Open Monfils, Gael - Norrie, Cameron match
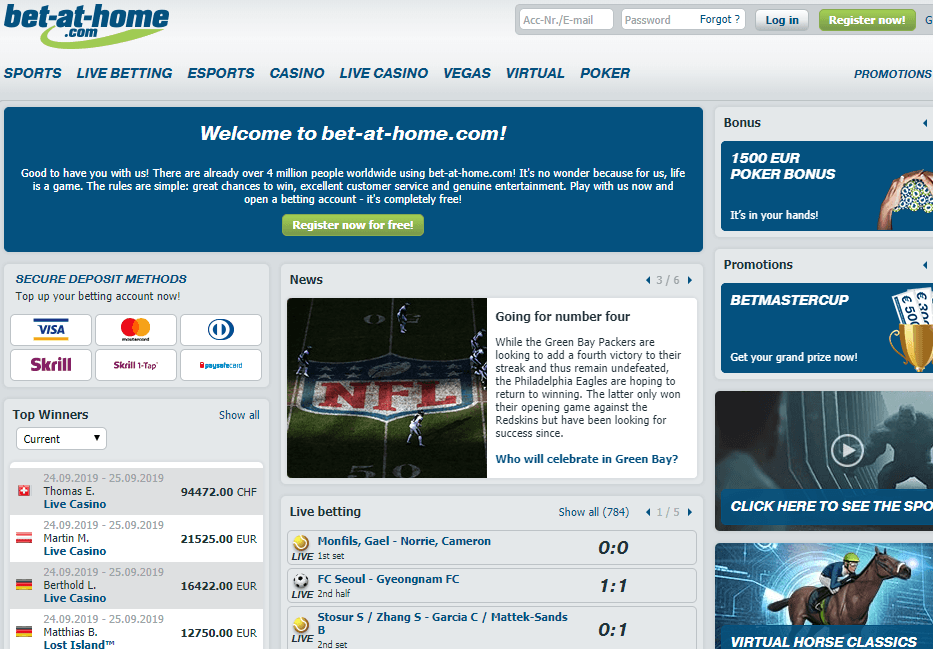This screenshot has width=933, height=649. (x=404, y=541)
